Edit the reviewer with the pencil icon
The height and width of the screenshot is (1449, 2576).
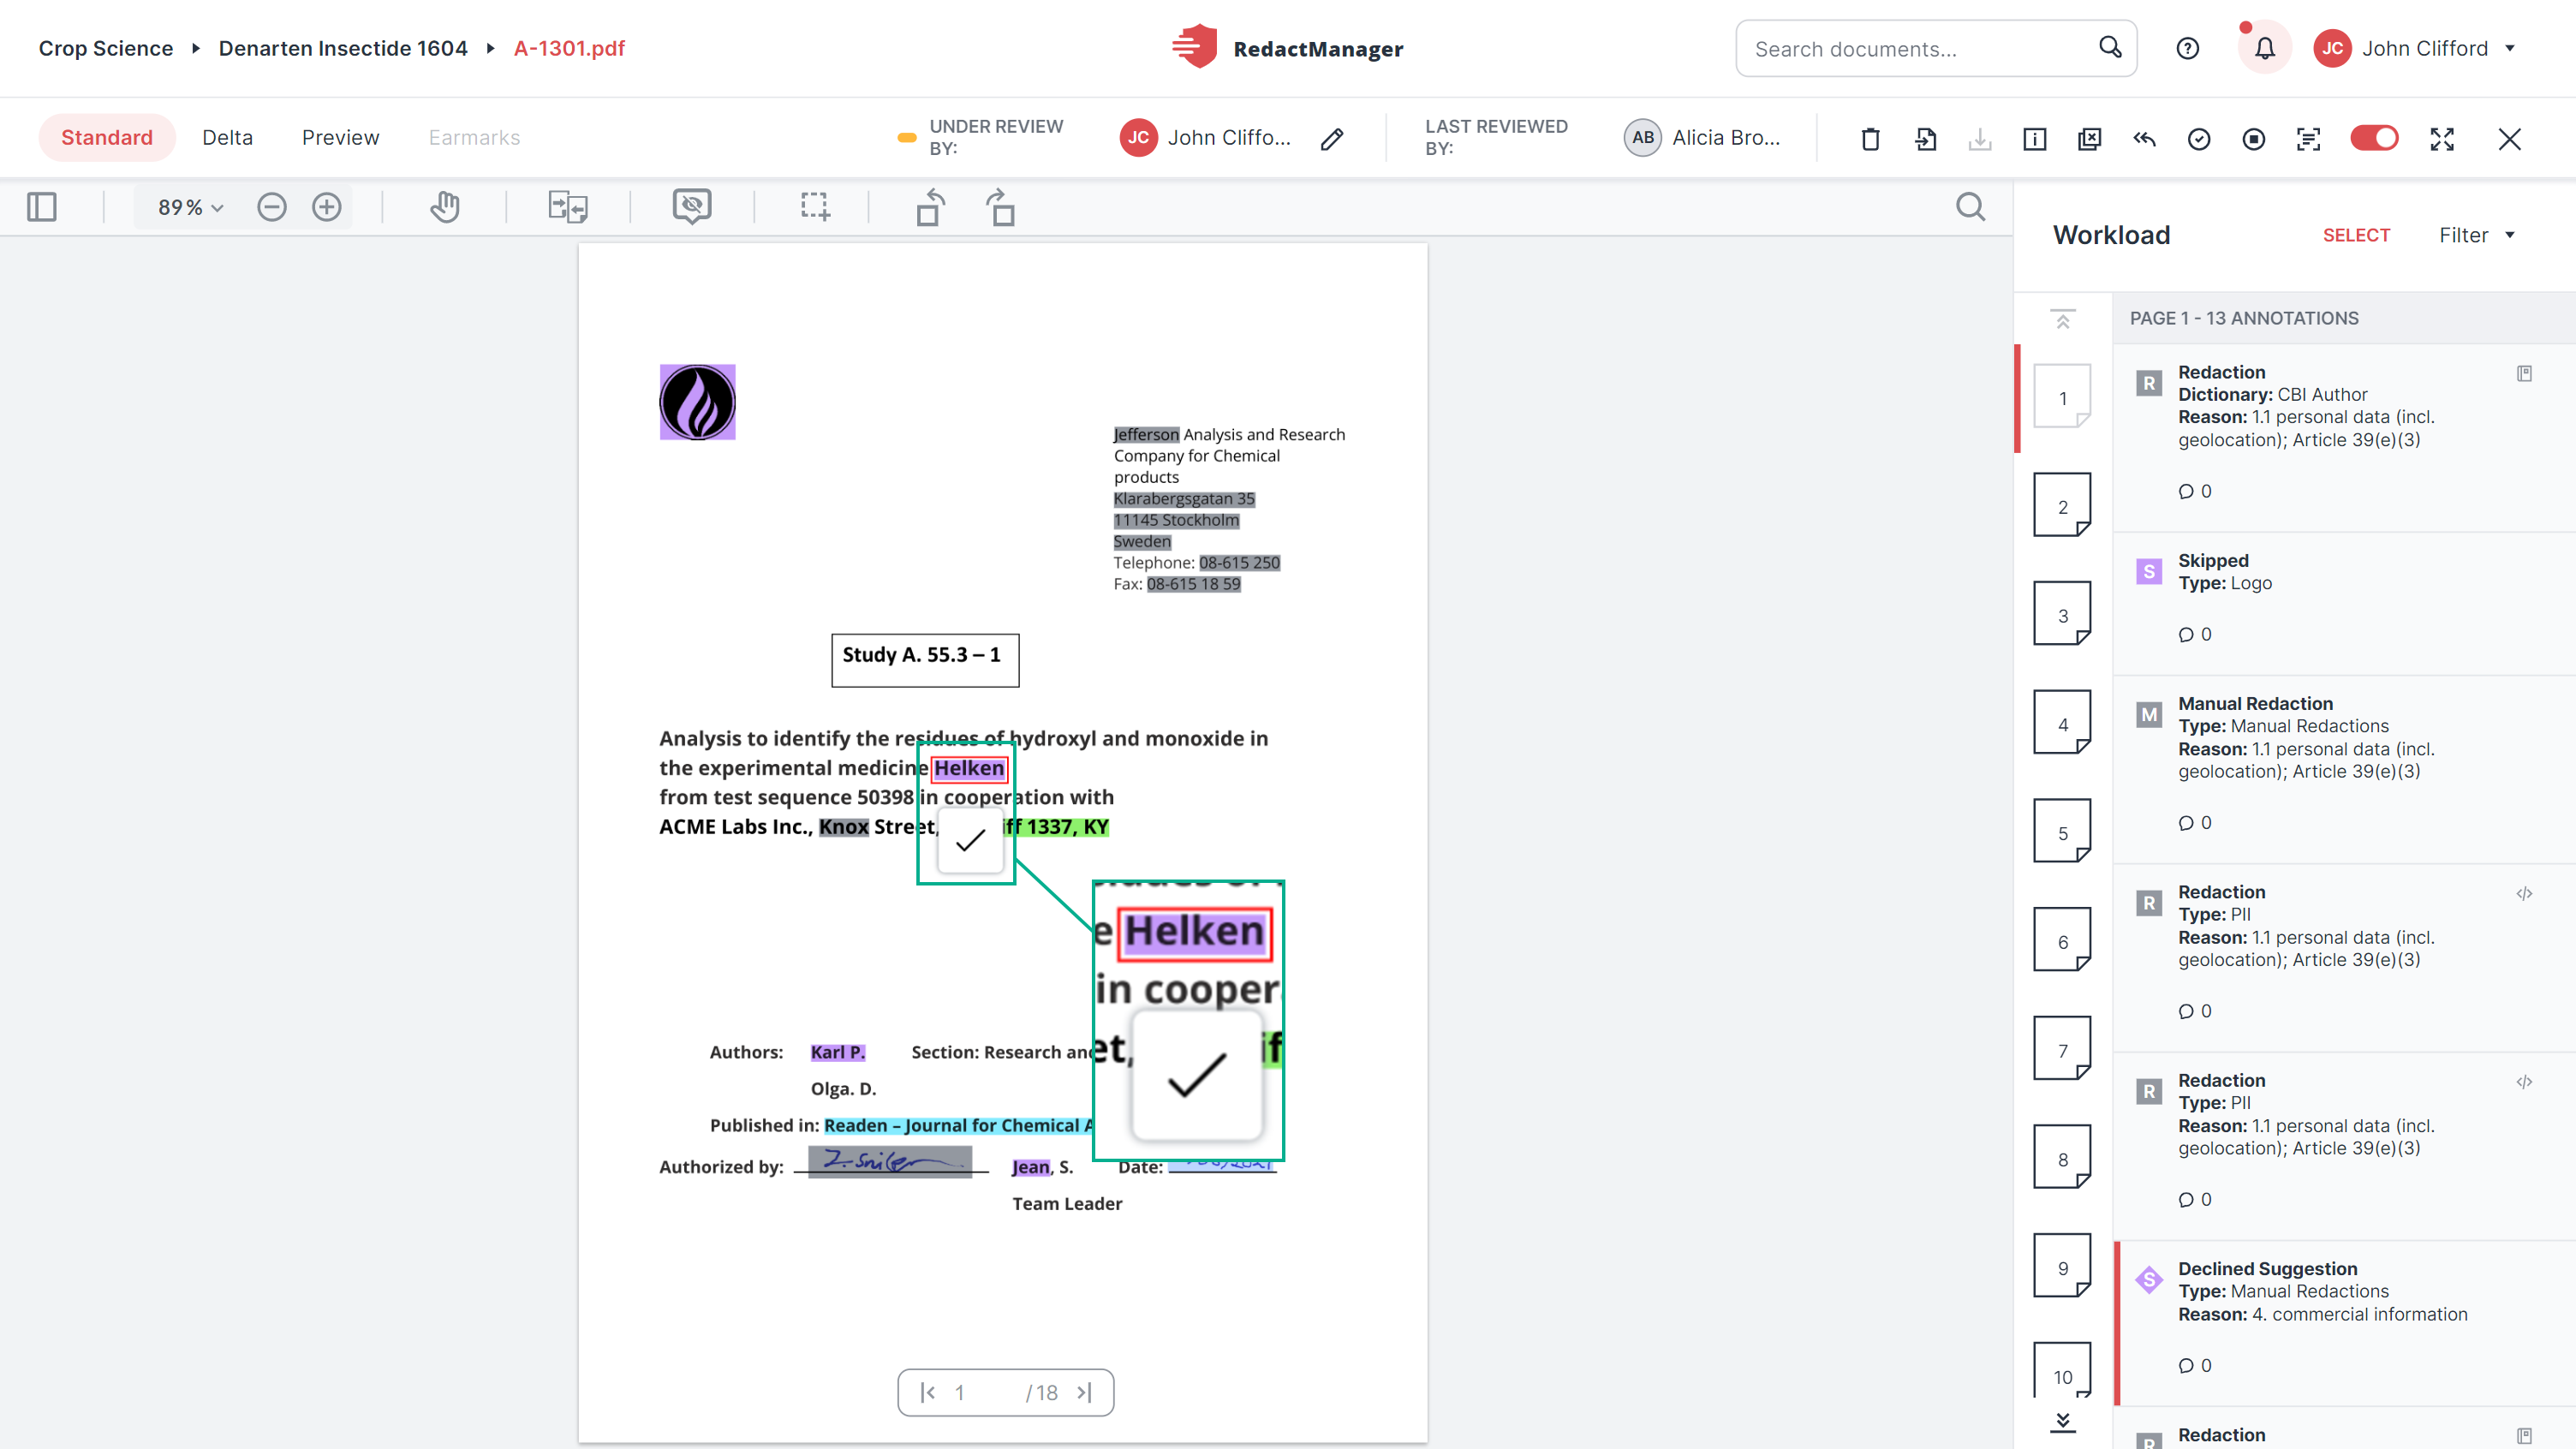coord(1331,139)
